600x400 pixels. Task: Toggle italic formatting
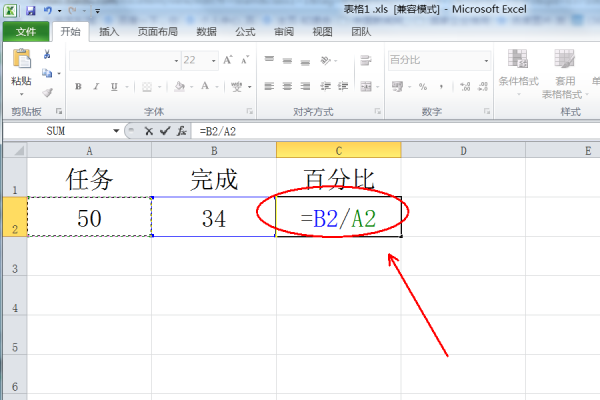tap(96, 87)
